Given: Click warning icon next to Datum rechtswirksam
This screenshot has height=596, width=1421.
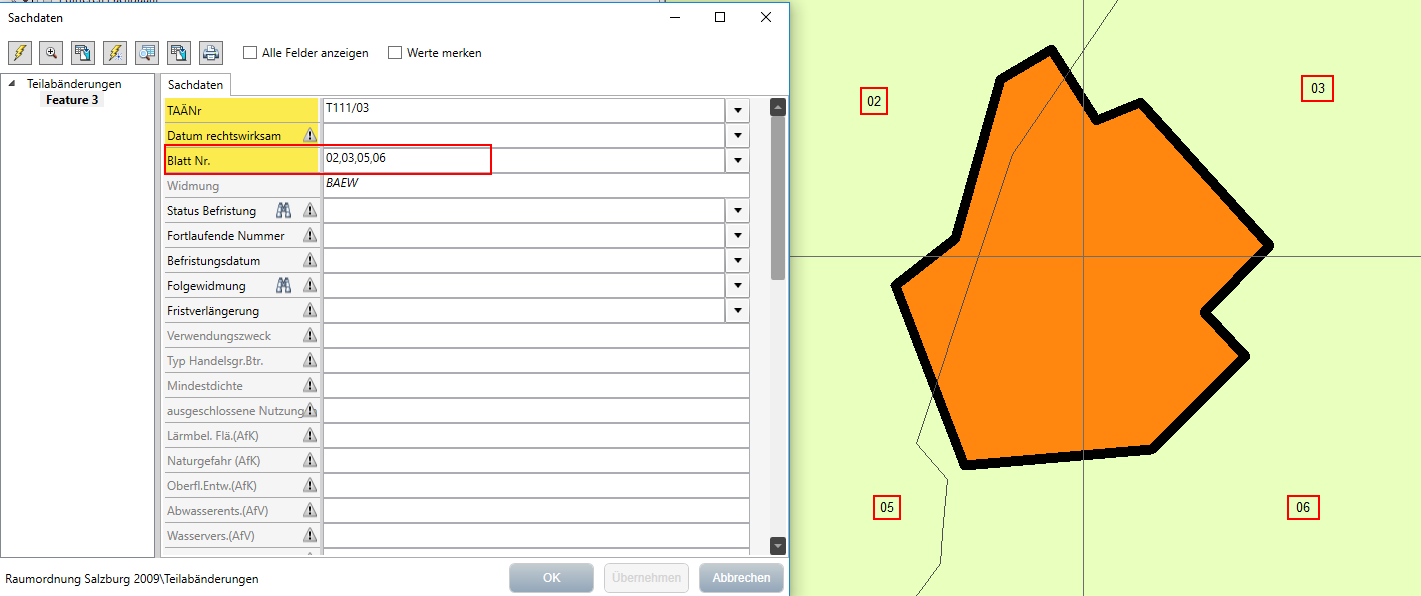Looking at the screenshot, I should [310, 136].
